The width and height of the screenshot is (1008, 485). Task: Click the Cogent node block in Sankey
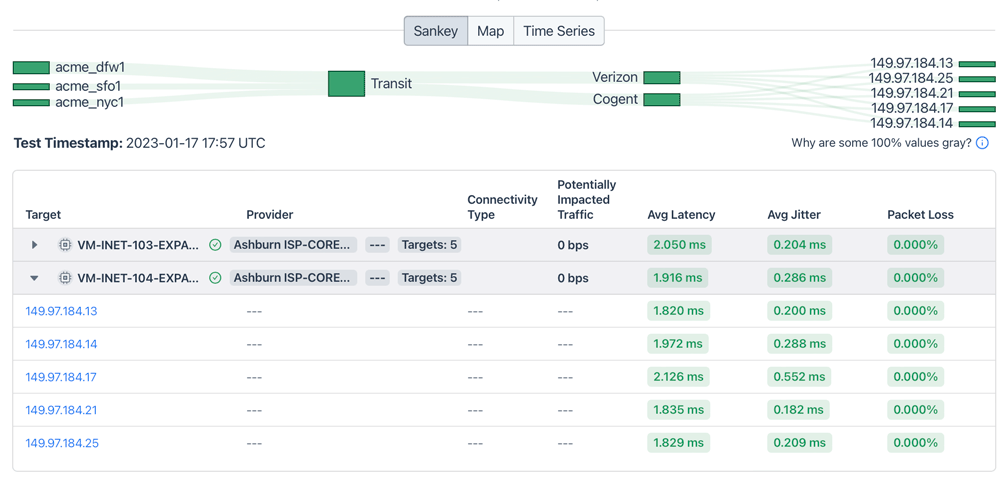(661, 99)
